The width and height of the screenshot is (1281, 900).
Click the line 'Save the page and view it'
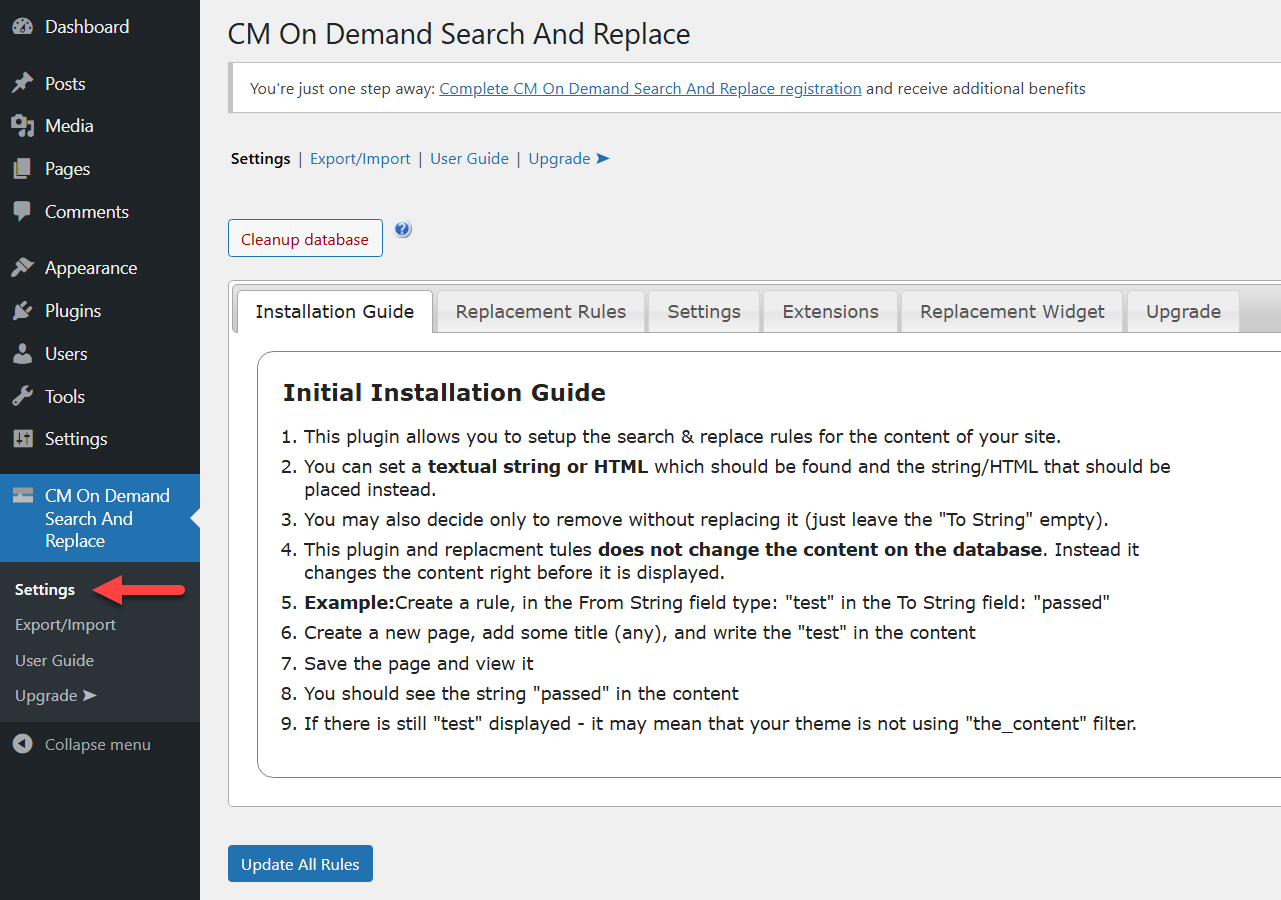[x=419, y=663]
